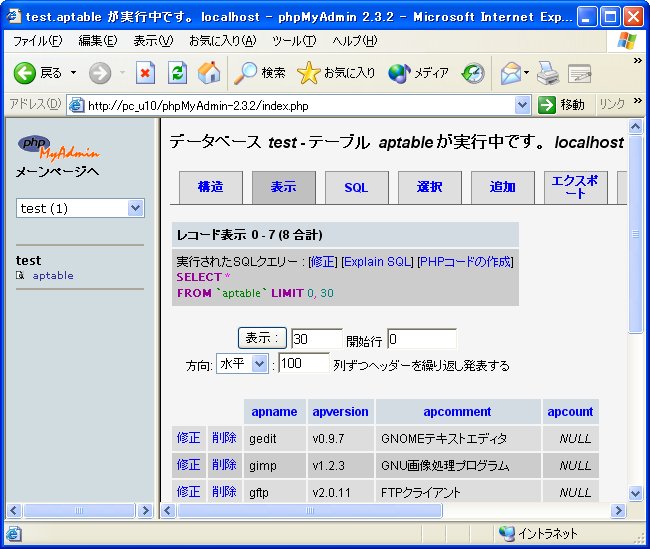The width and height of the screenshot is (650, 549).
Task: Click the Forward arrow icon
Action: pyautogui.click(x=100, y=73)
